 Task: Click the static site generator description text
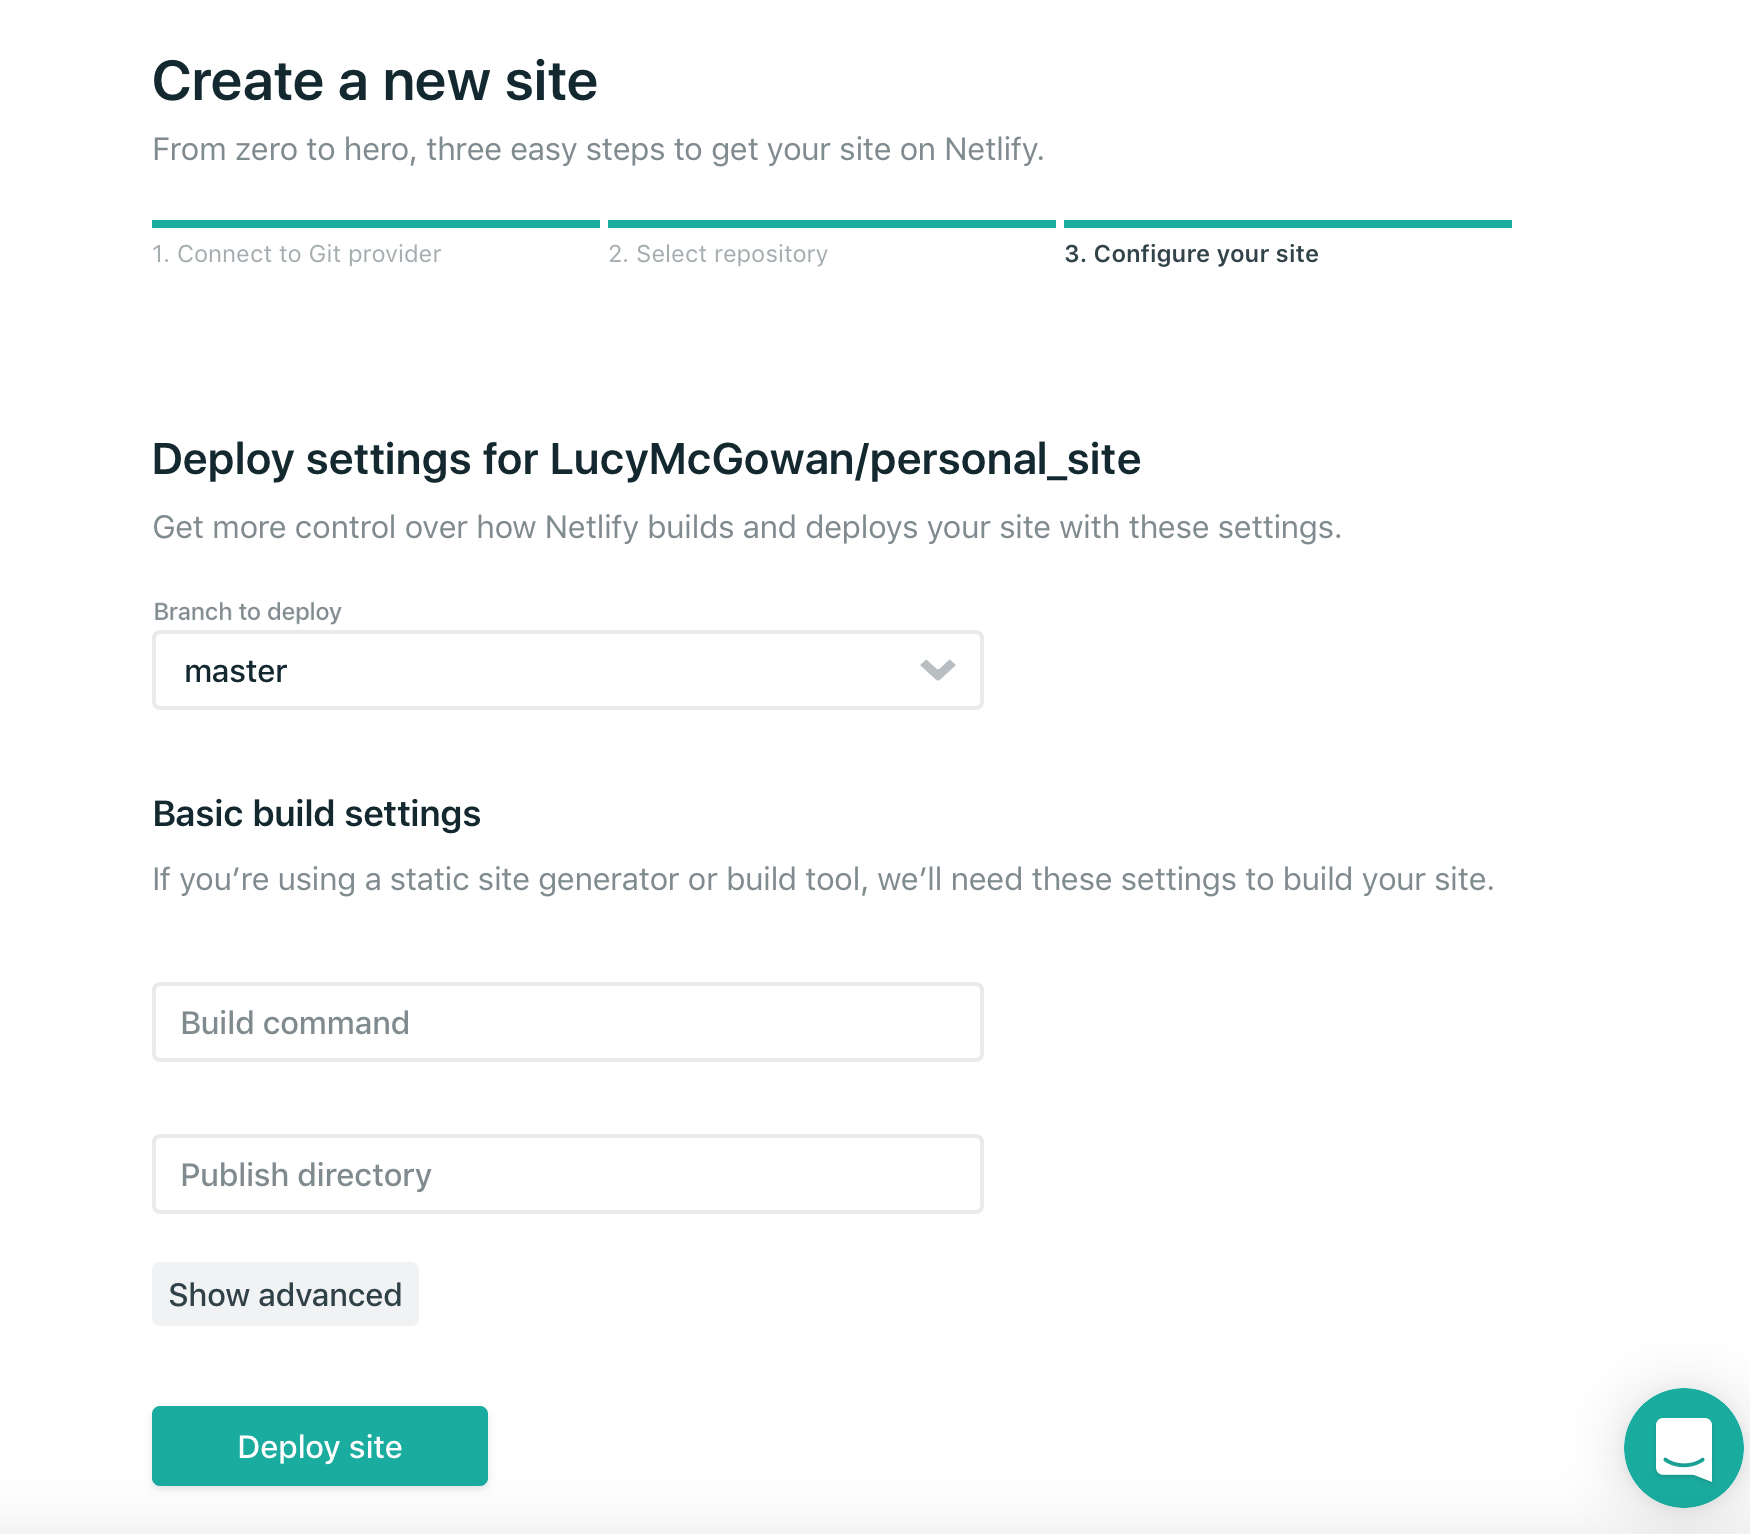coord(822,879)
